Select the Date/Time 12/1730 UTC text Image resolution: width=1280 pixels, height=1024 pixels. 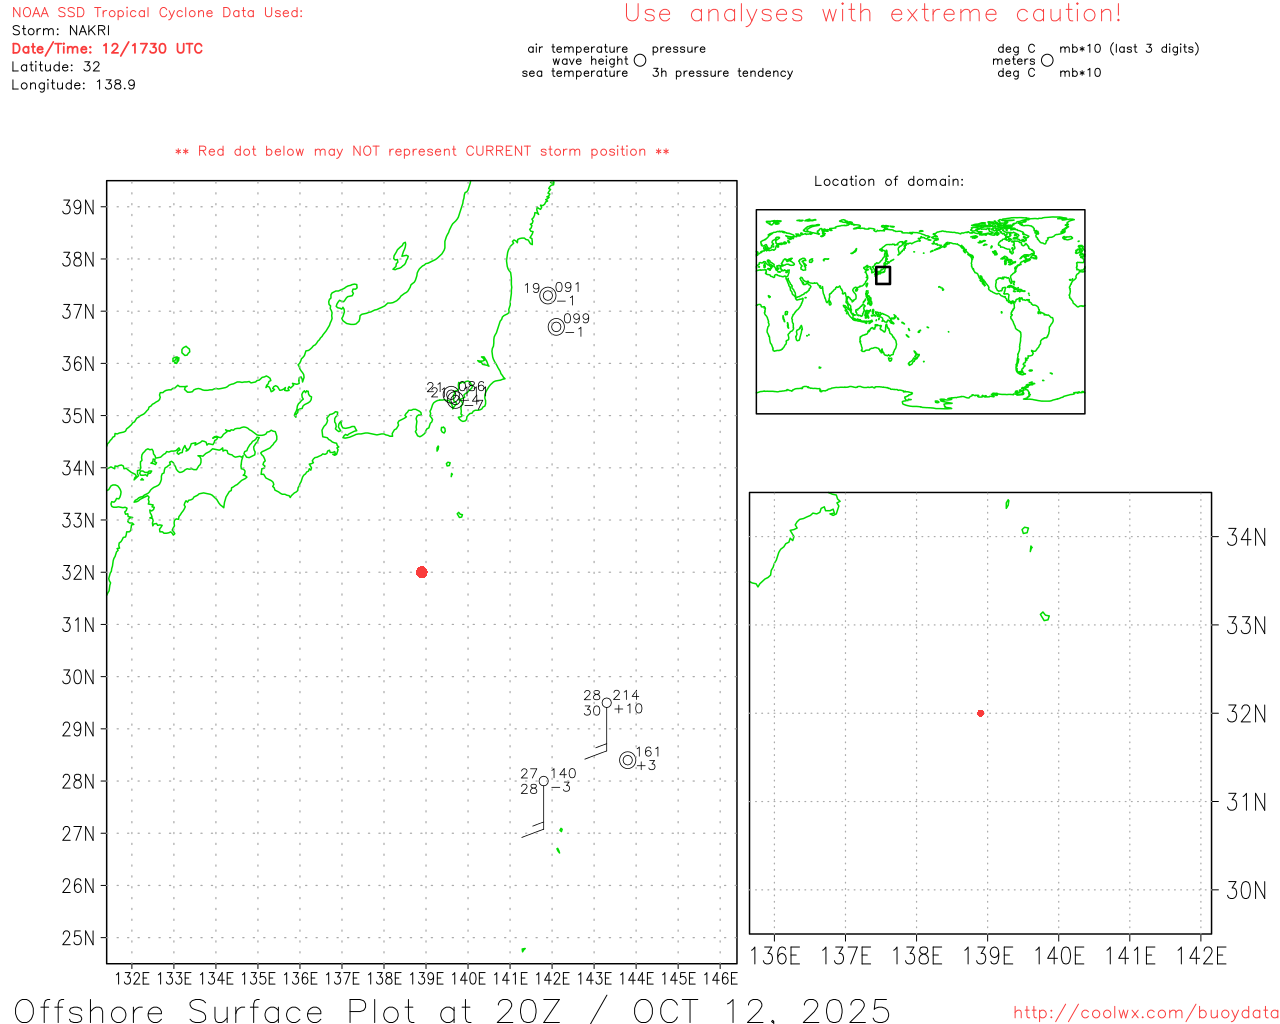pos(107,49)
